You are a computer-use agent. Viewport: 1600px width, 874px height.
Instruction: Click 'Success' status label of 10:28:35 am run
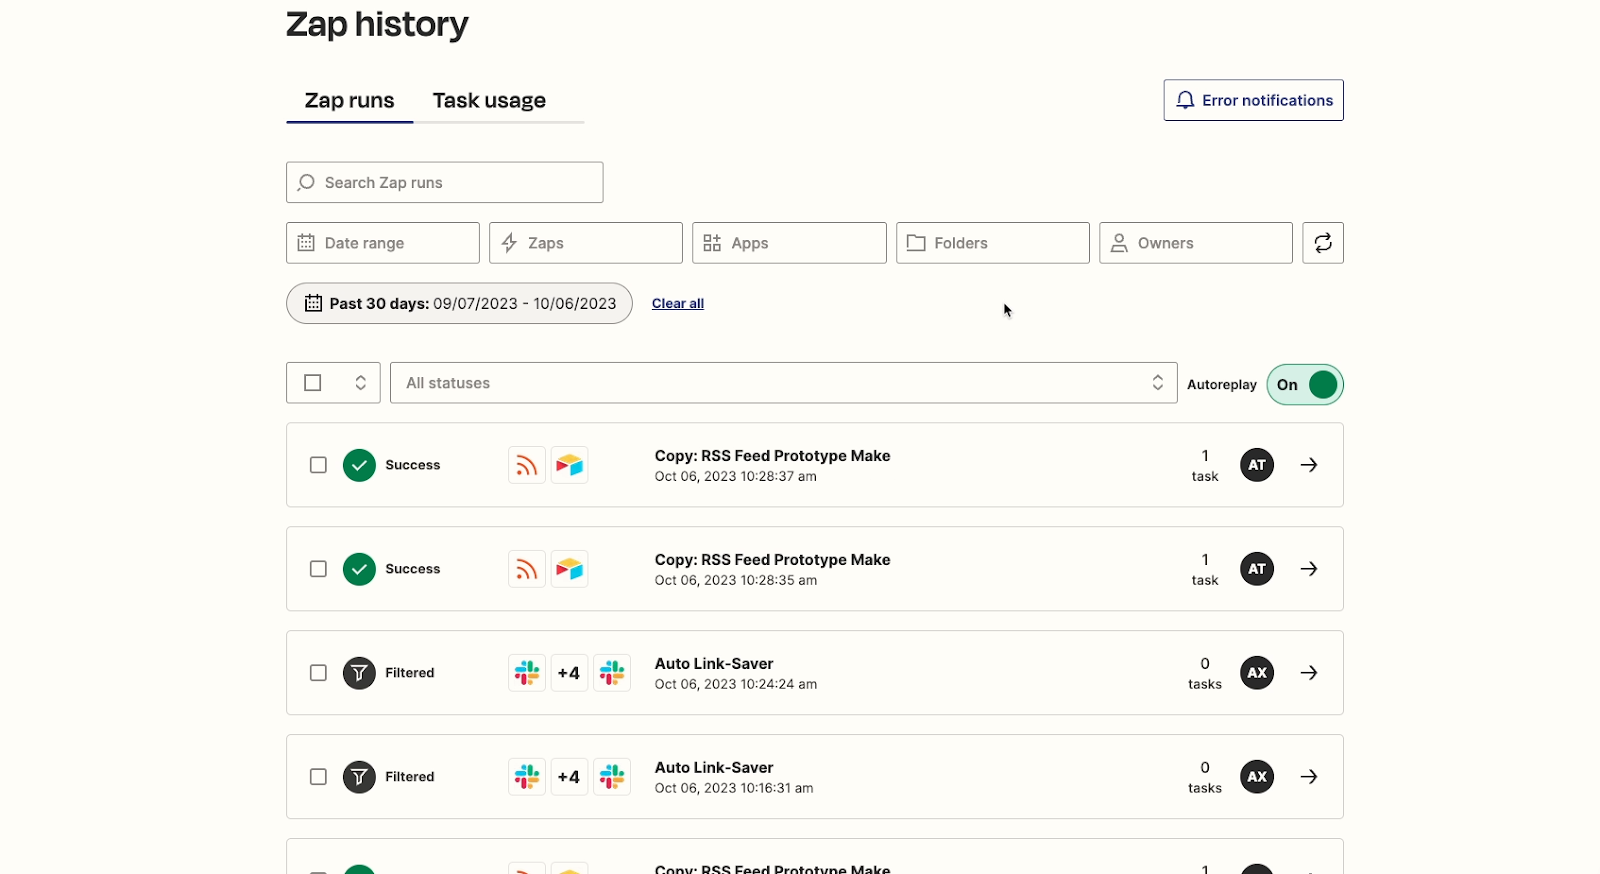pyautogui.click(x=413, y=569)
